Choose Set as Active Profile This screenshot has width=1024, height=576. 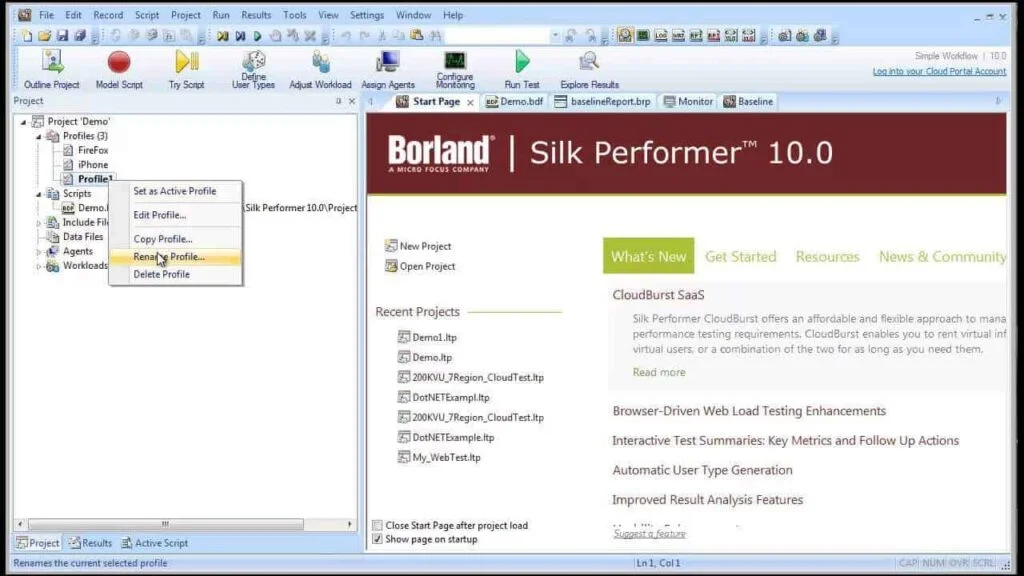point(175,191)
